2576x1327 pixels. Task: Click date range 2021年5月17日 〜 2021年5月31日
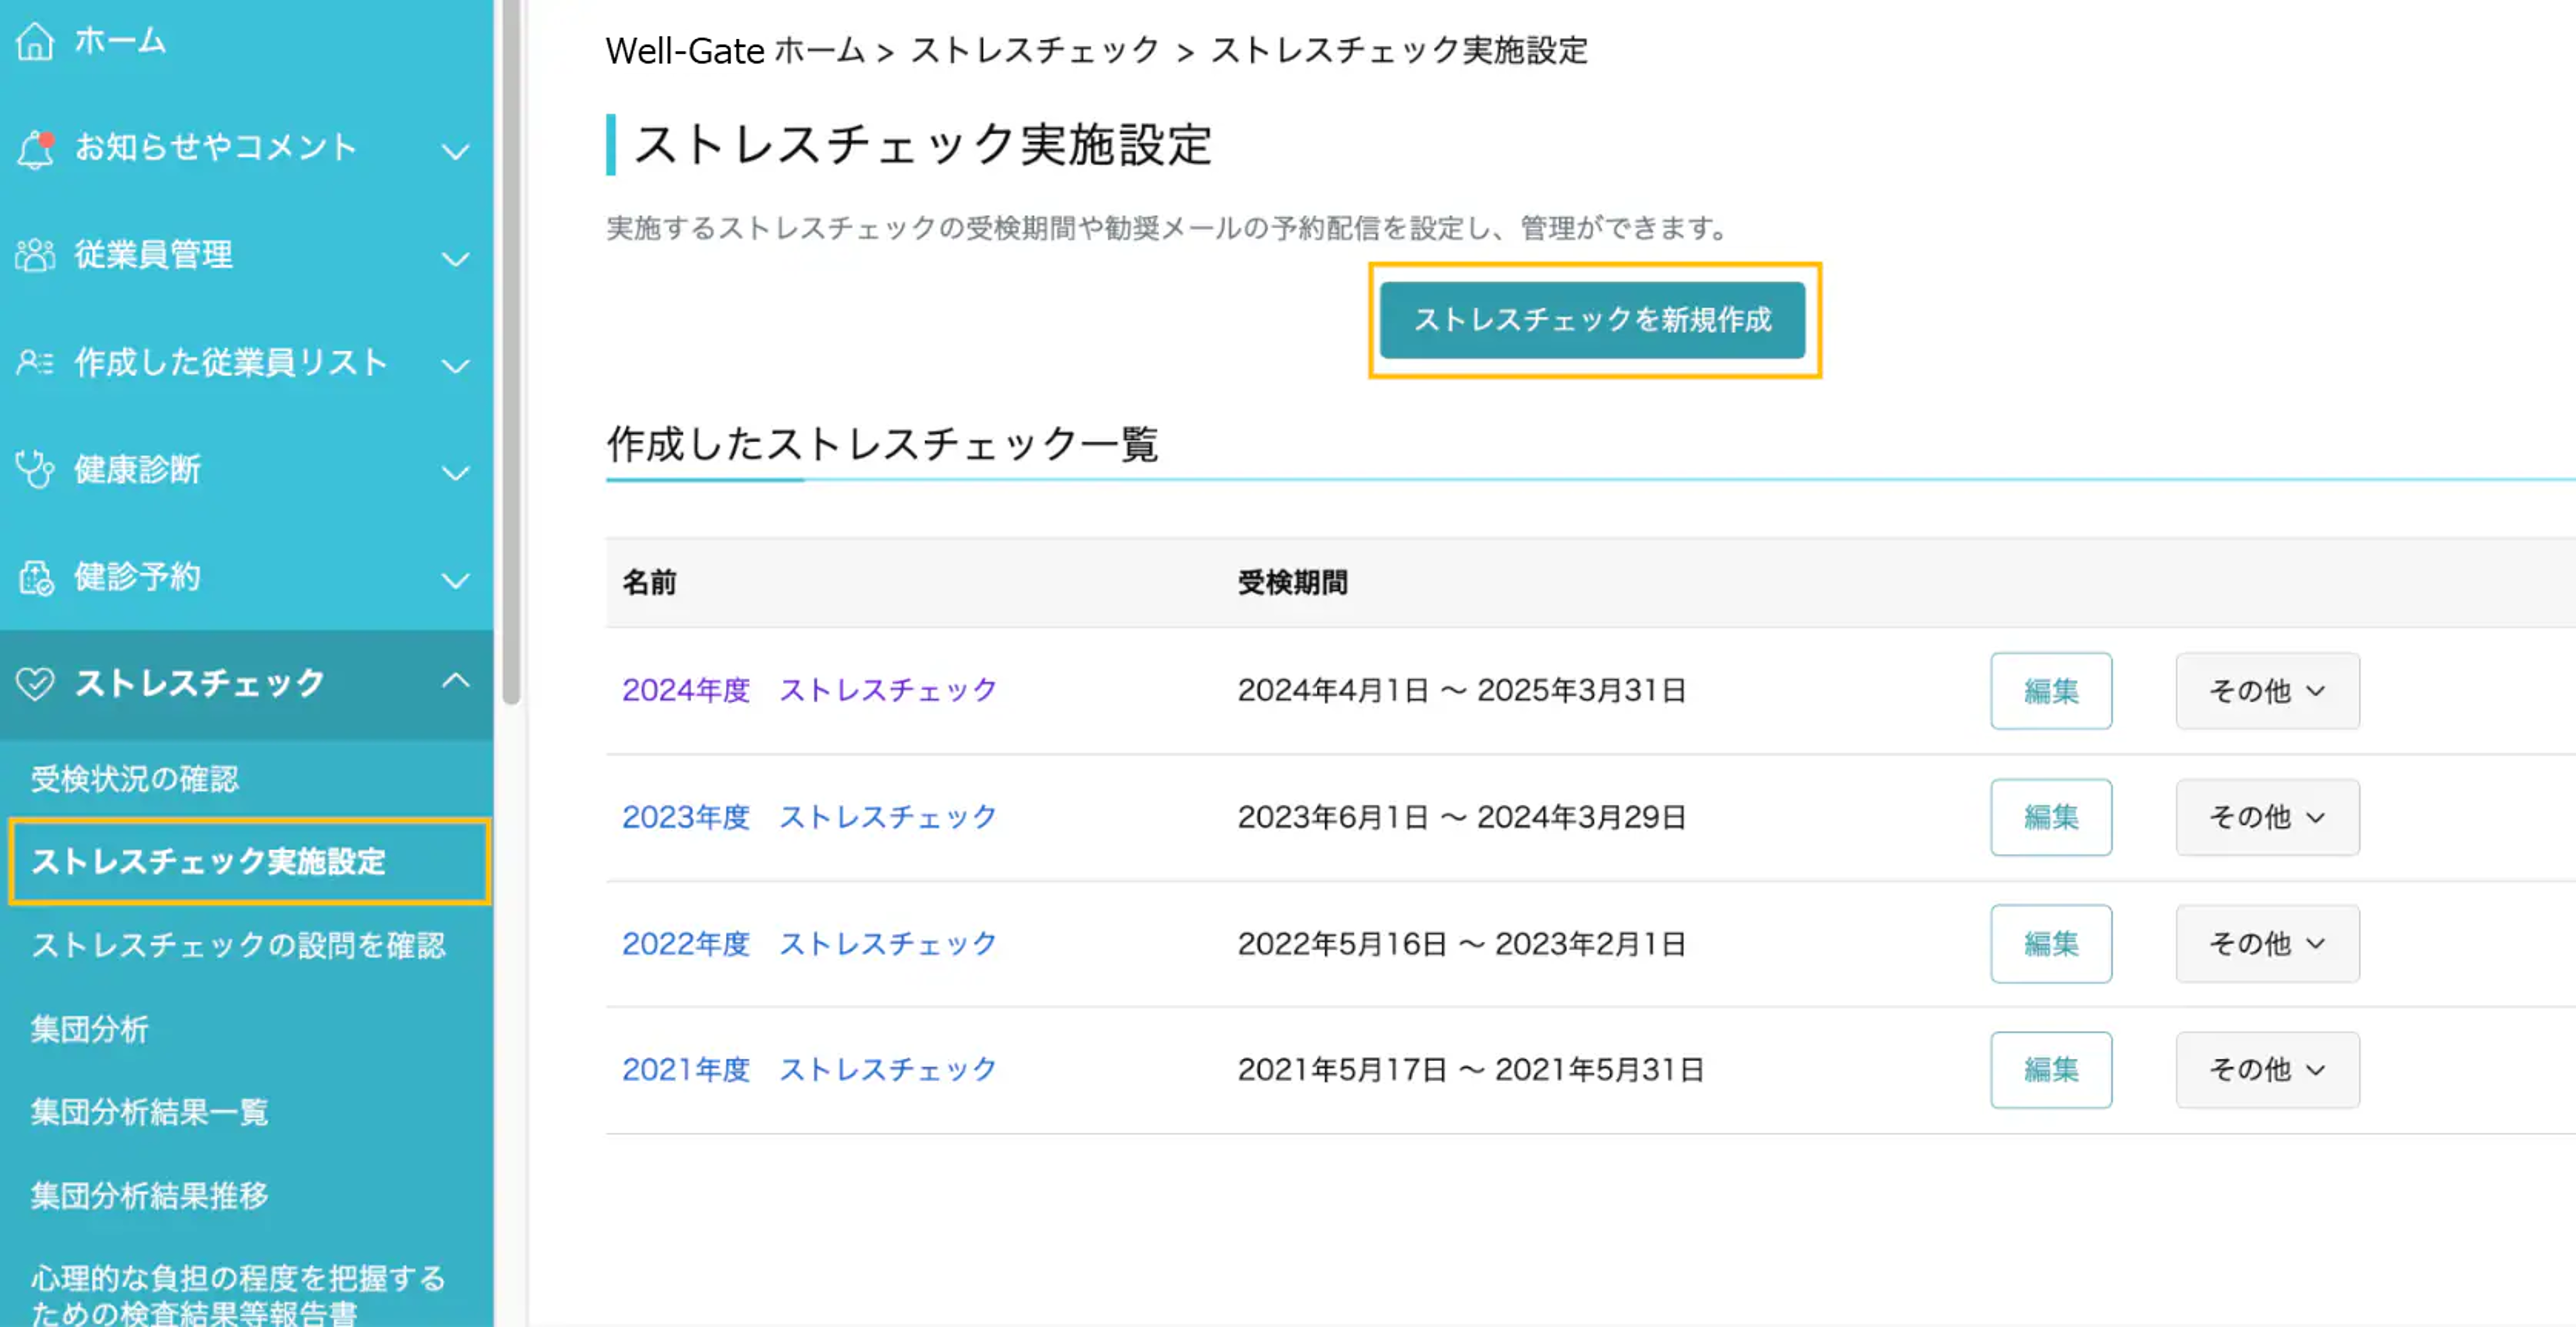pos(1471,1070)
